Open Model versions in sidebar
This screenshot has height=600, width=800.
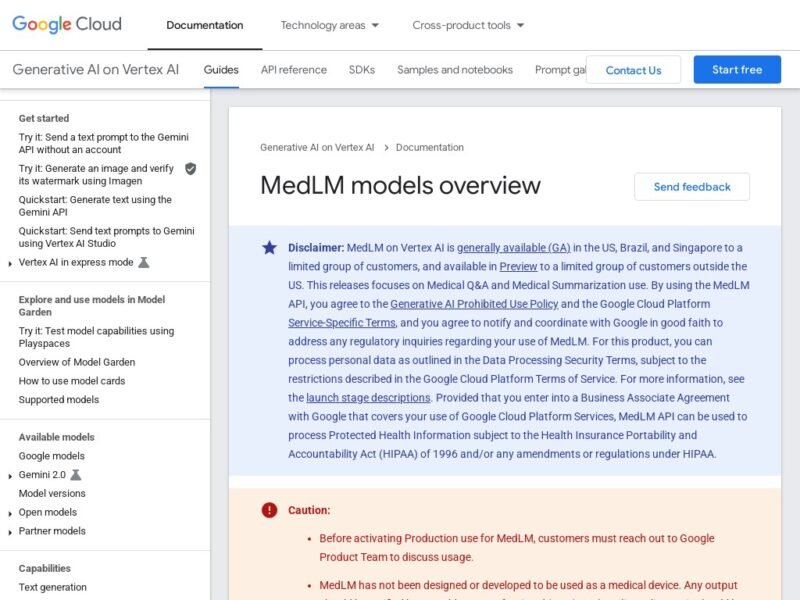point(52,494)
